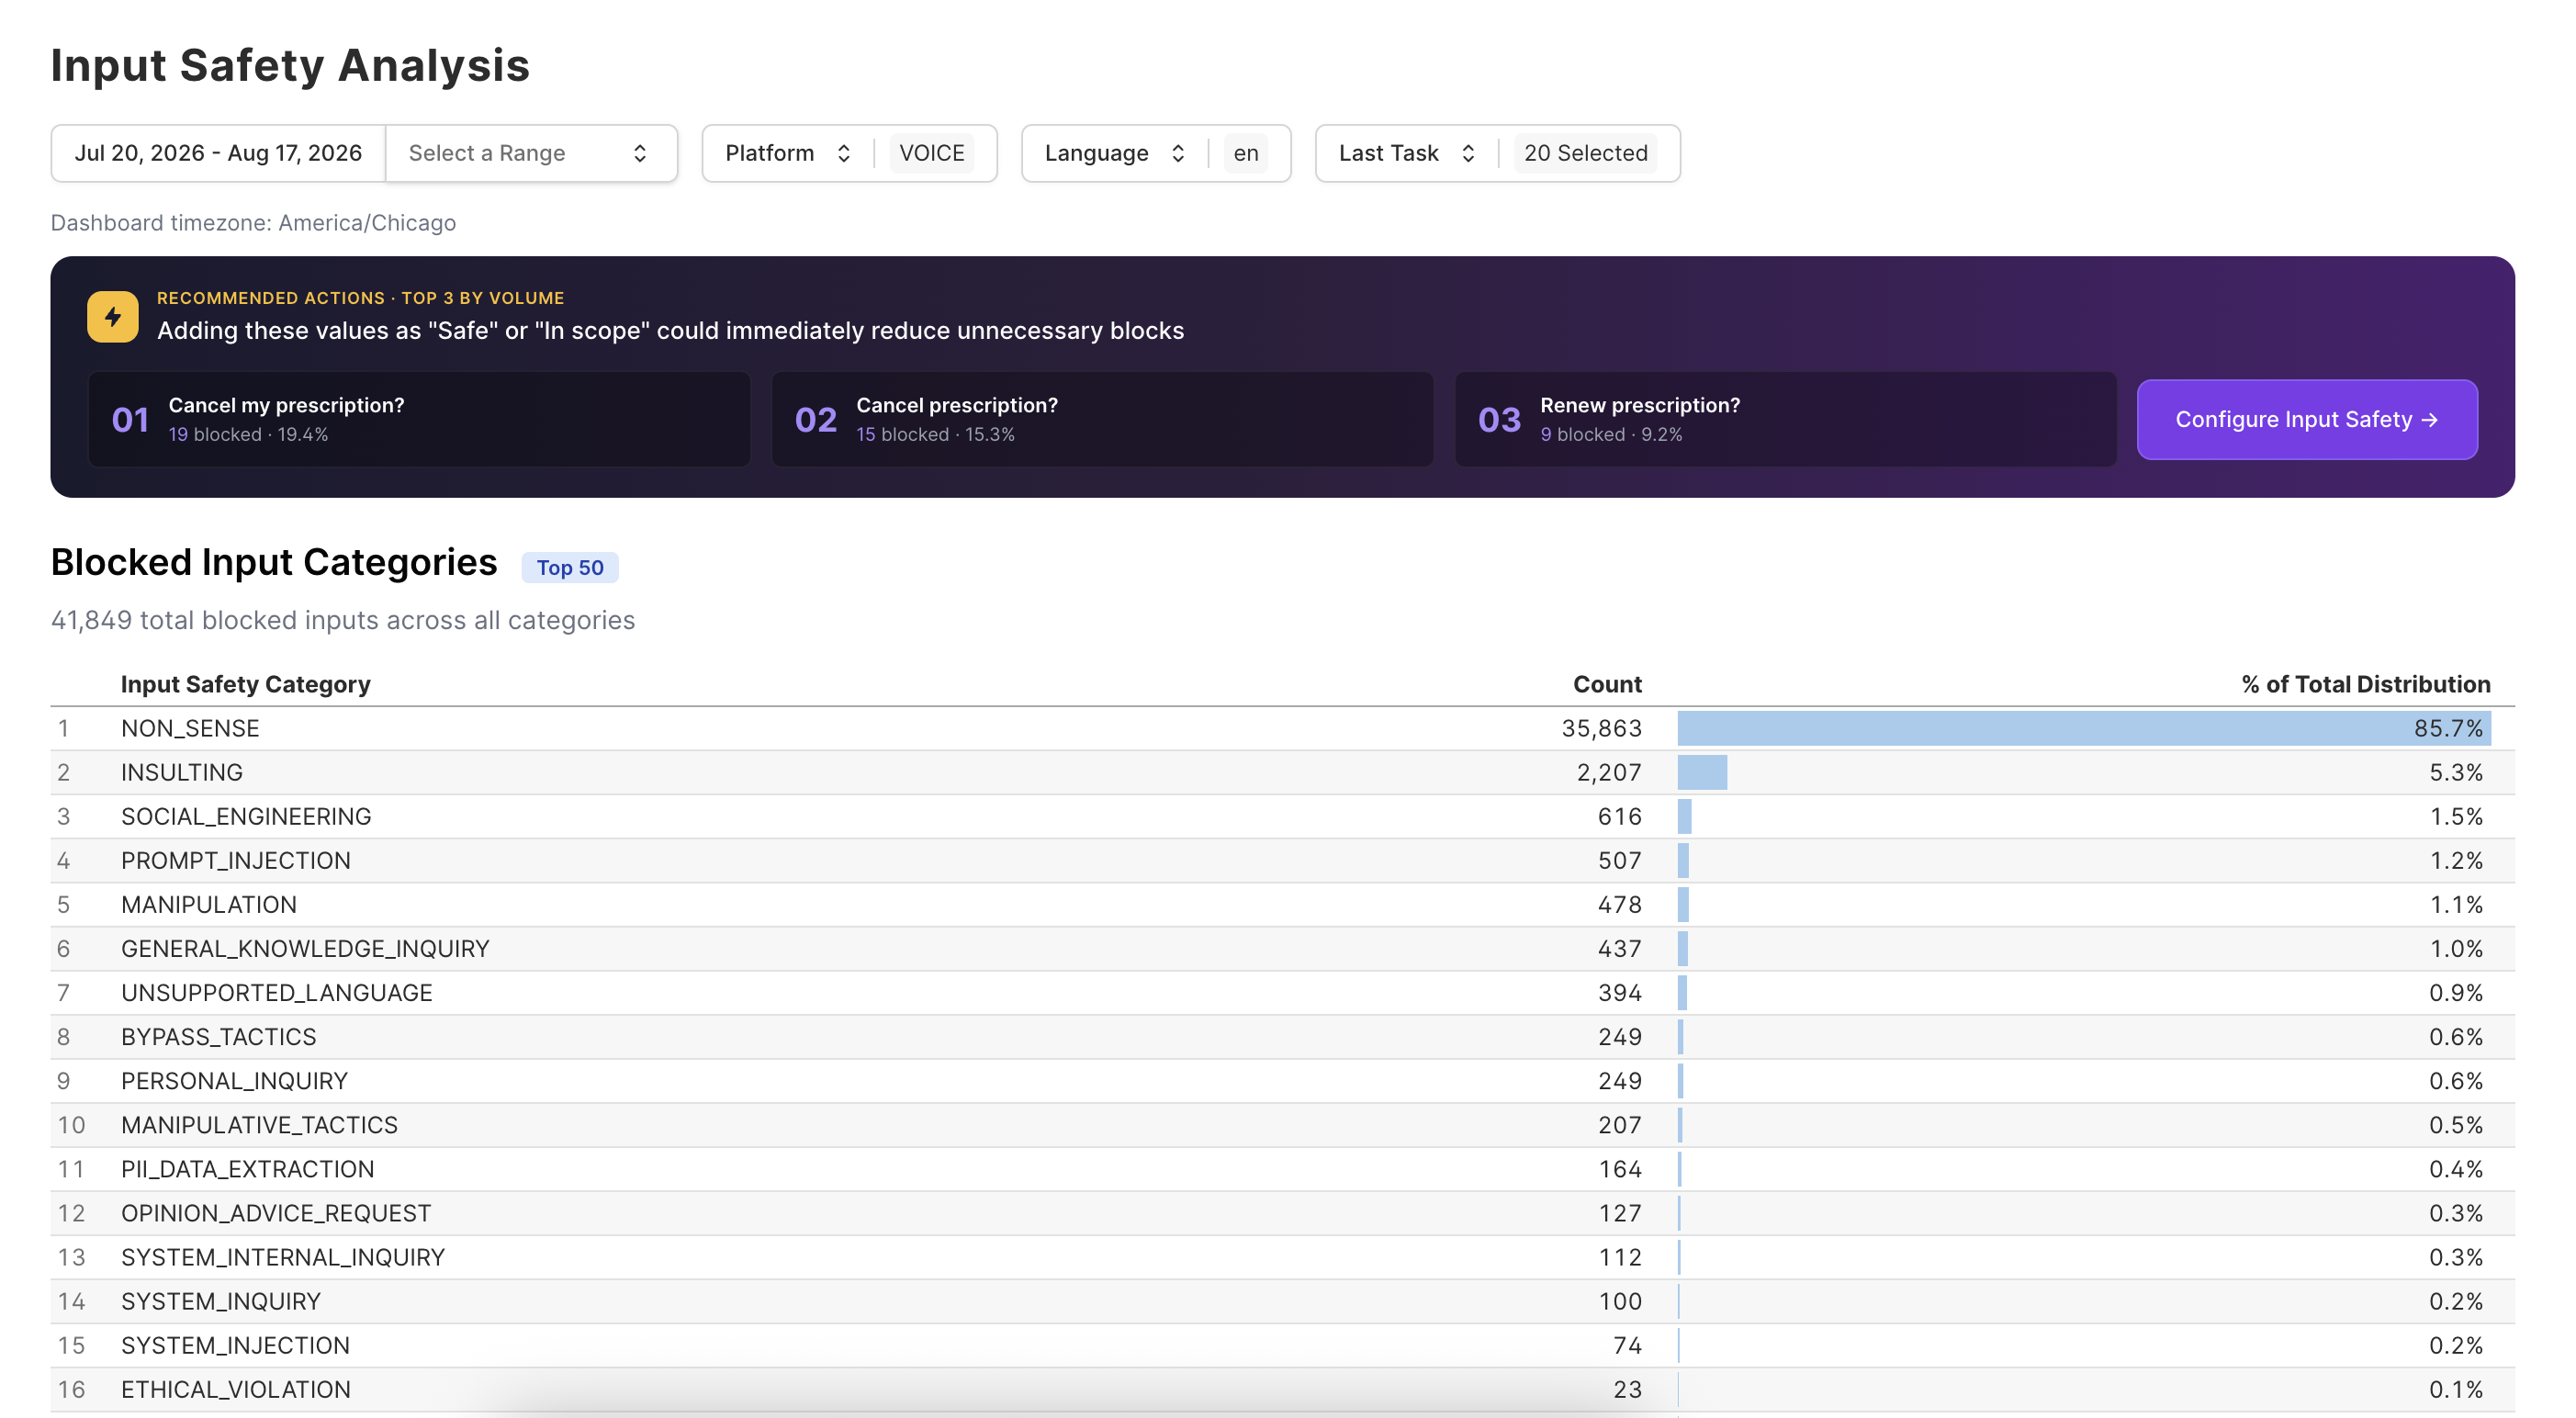
Task: Open the 'Cancel prescription?' recommendation card
Action: point(1102,419)
